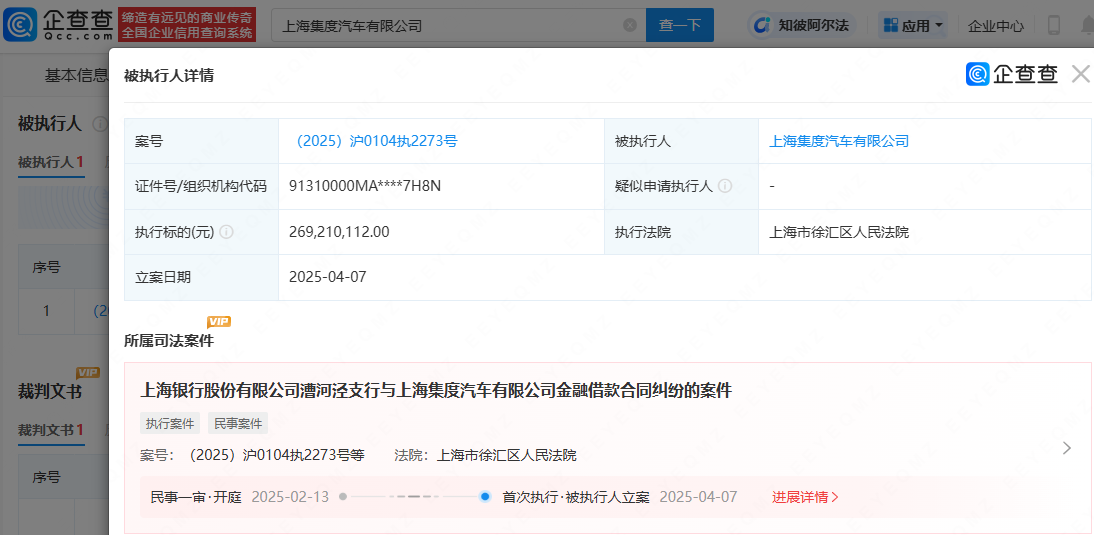Click info icon beside 执行标的(元)
1094x535 pixels.
(x=226, y=232)
